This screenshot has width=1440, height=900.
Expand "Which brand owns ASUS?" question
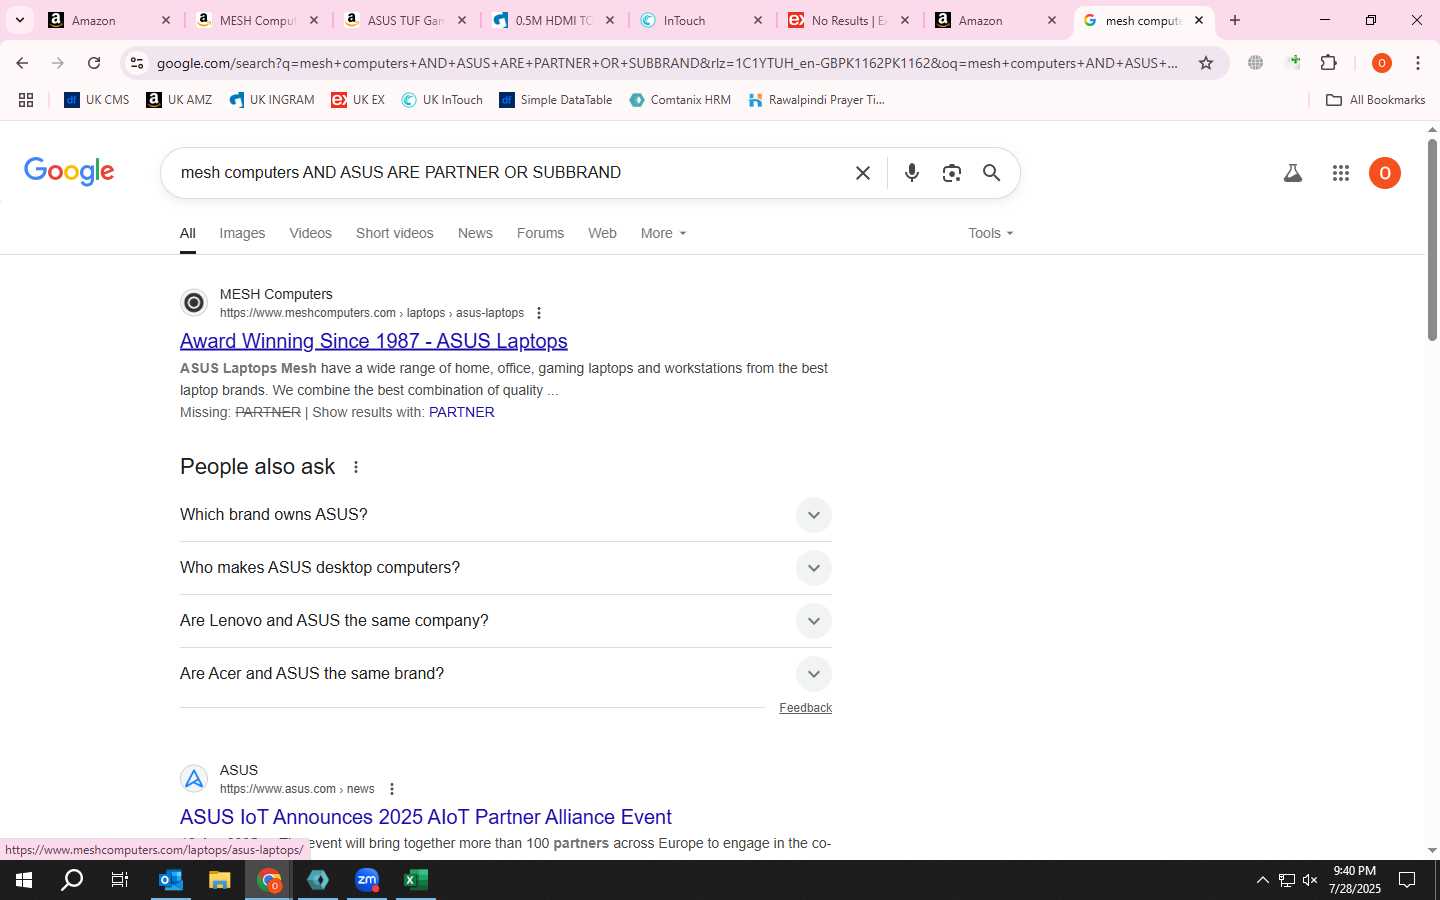pyautogui.click(x=506, y=515)
